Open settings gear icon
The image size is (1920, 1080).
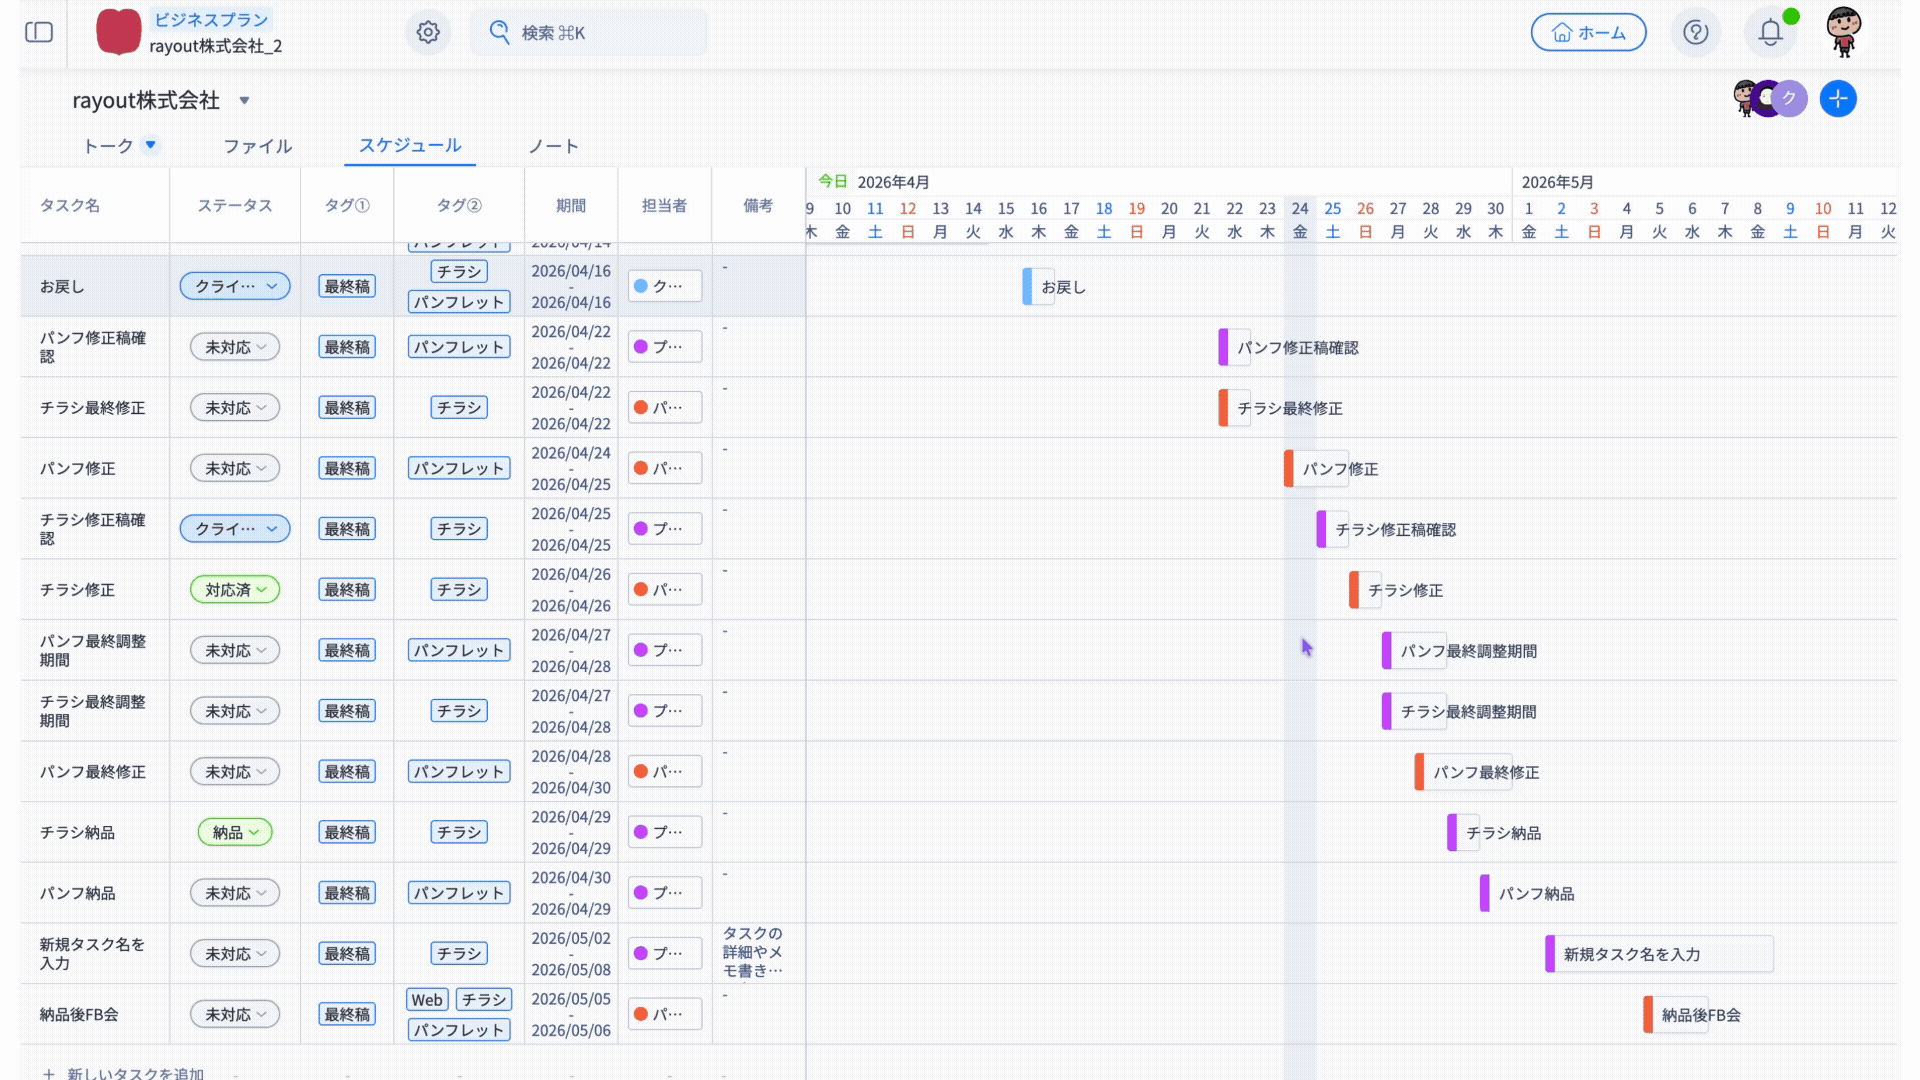428,32
